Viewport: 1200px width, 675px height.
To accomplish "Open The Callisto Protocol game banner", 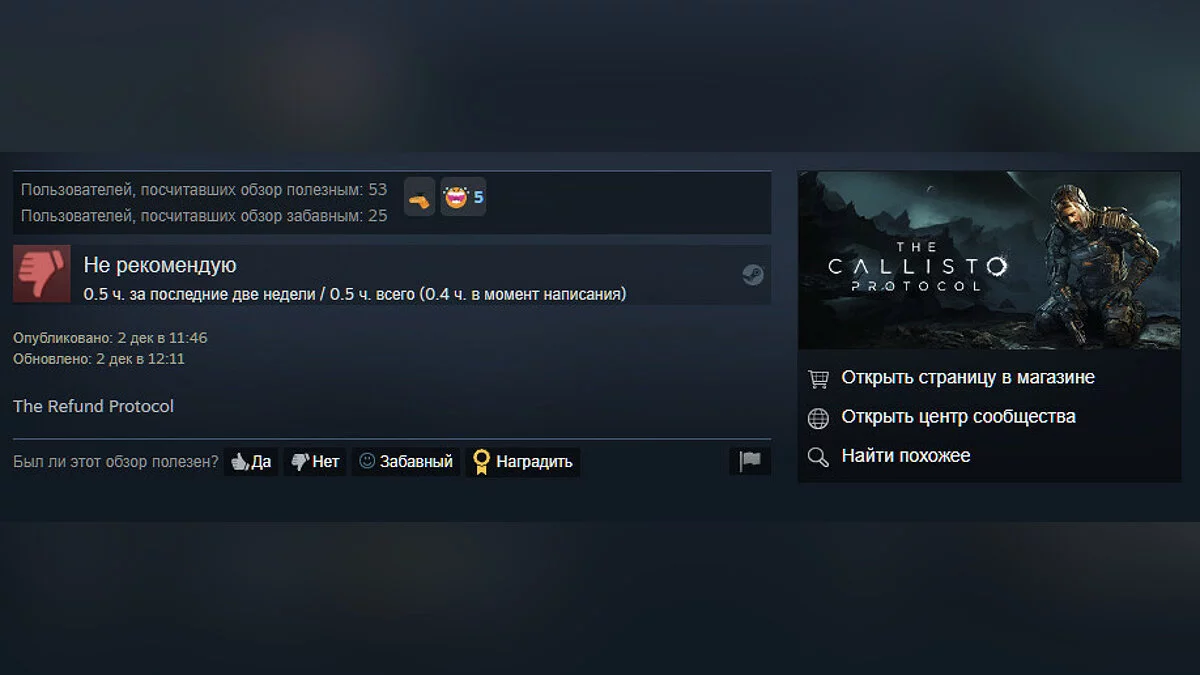I will pyautogui.click(x=989, y=260).
